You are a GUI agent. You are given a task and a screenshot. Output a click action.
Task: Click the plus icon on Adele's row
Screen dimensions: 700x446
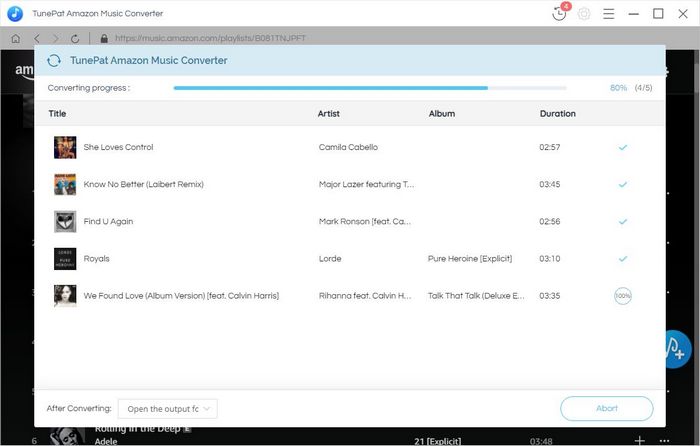point(640,441)
